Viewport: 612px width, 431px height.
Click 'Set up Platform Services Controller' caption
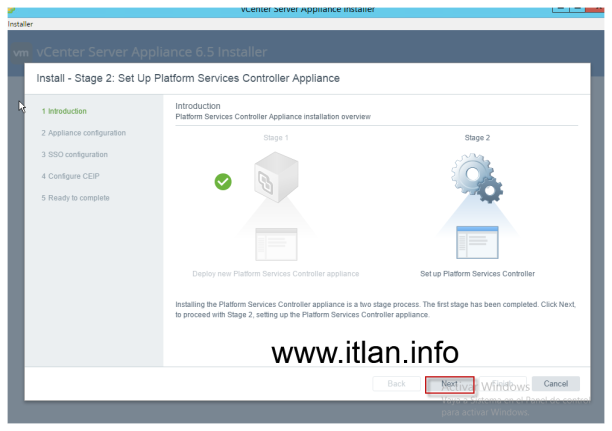point(477,274)
